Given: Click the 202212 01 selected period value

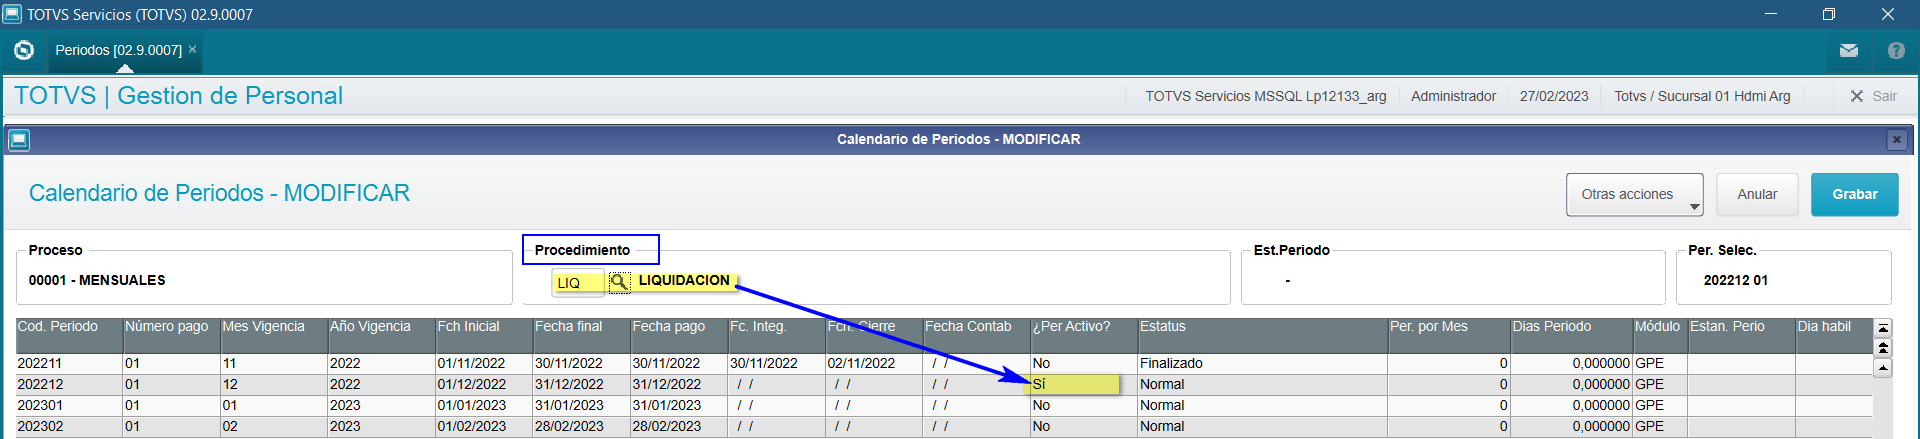Looking at the screenshot, I should click(1736, 281).
